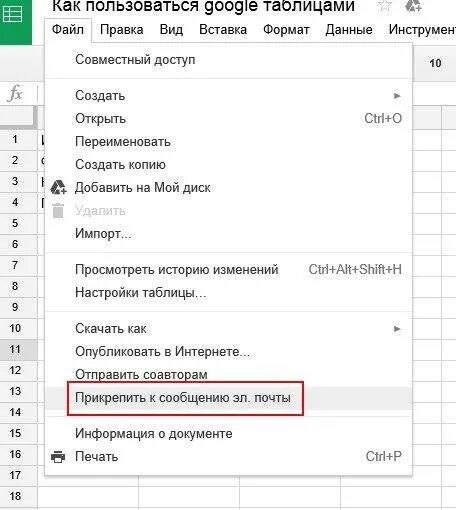Screen dimensions: 456x510
Task: Click the trash icon beside Удалить
Action: (58, 211)
